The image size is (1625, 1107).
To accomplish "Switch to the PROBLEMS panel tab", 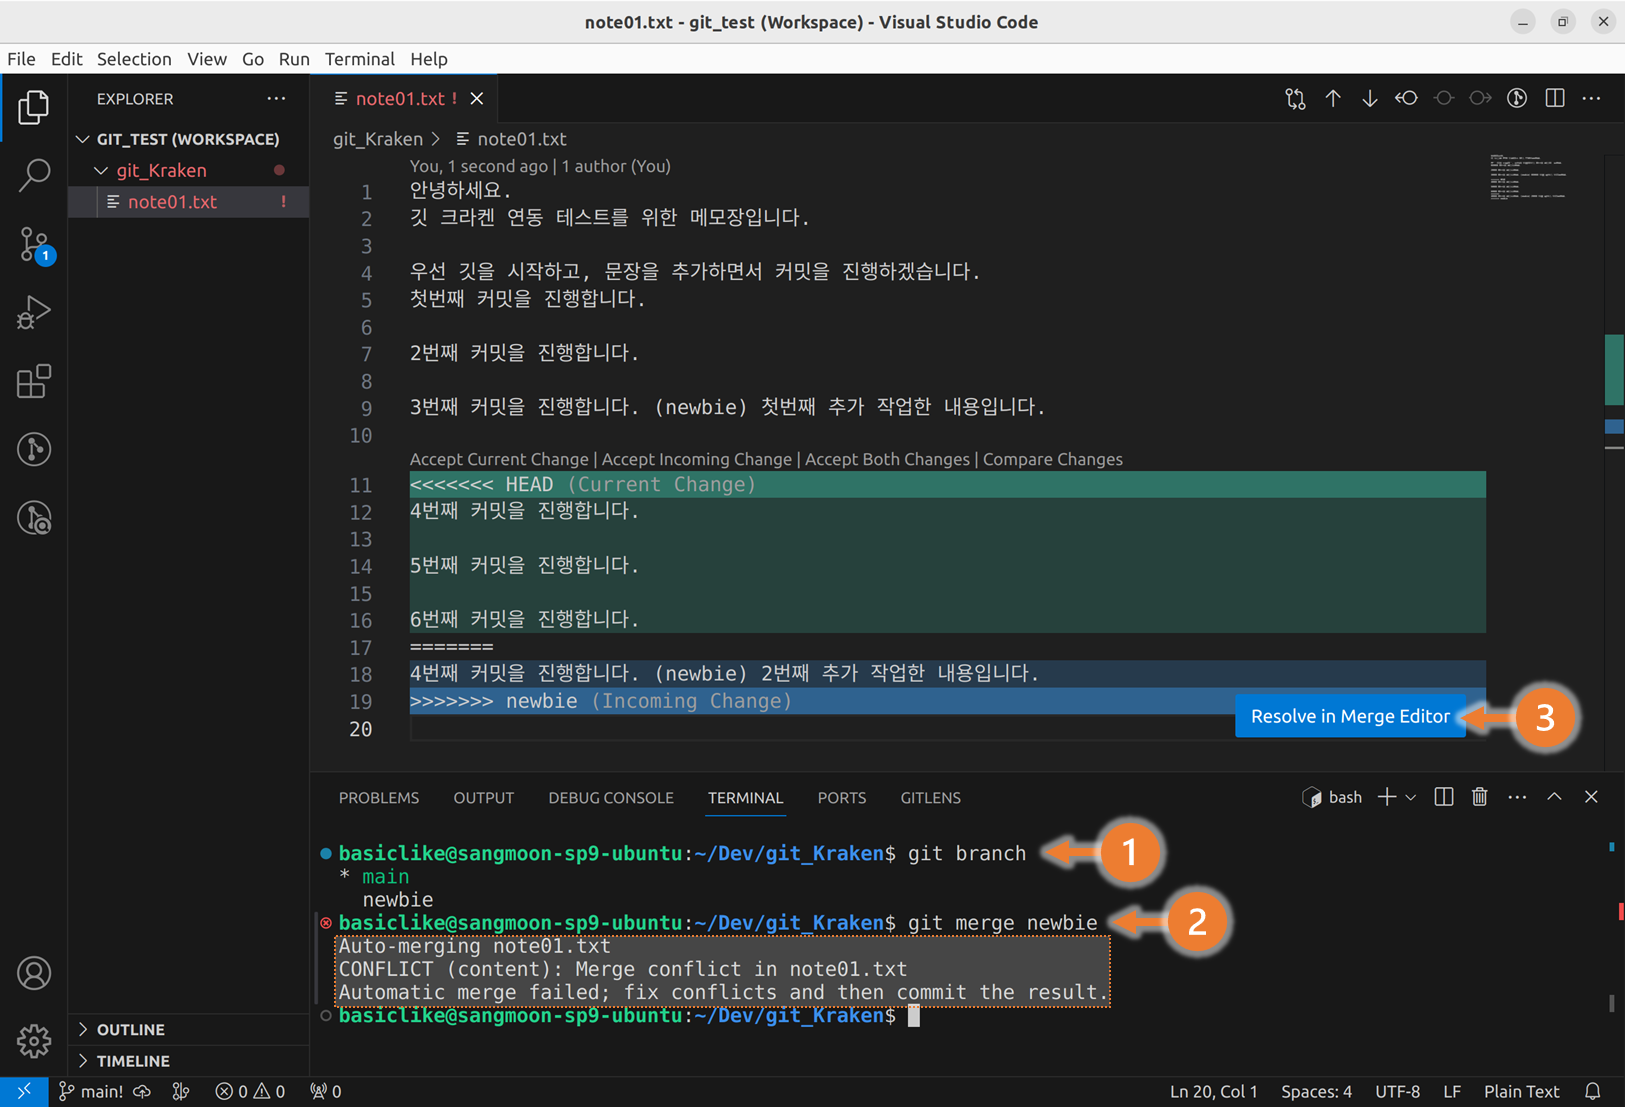I will 379,798.
